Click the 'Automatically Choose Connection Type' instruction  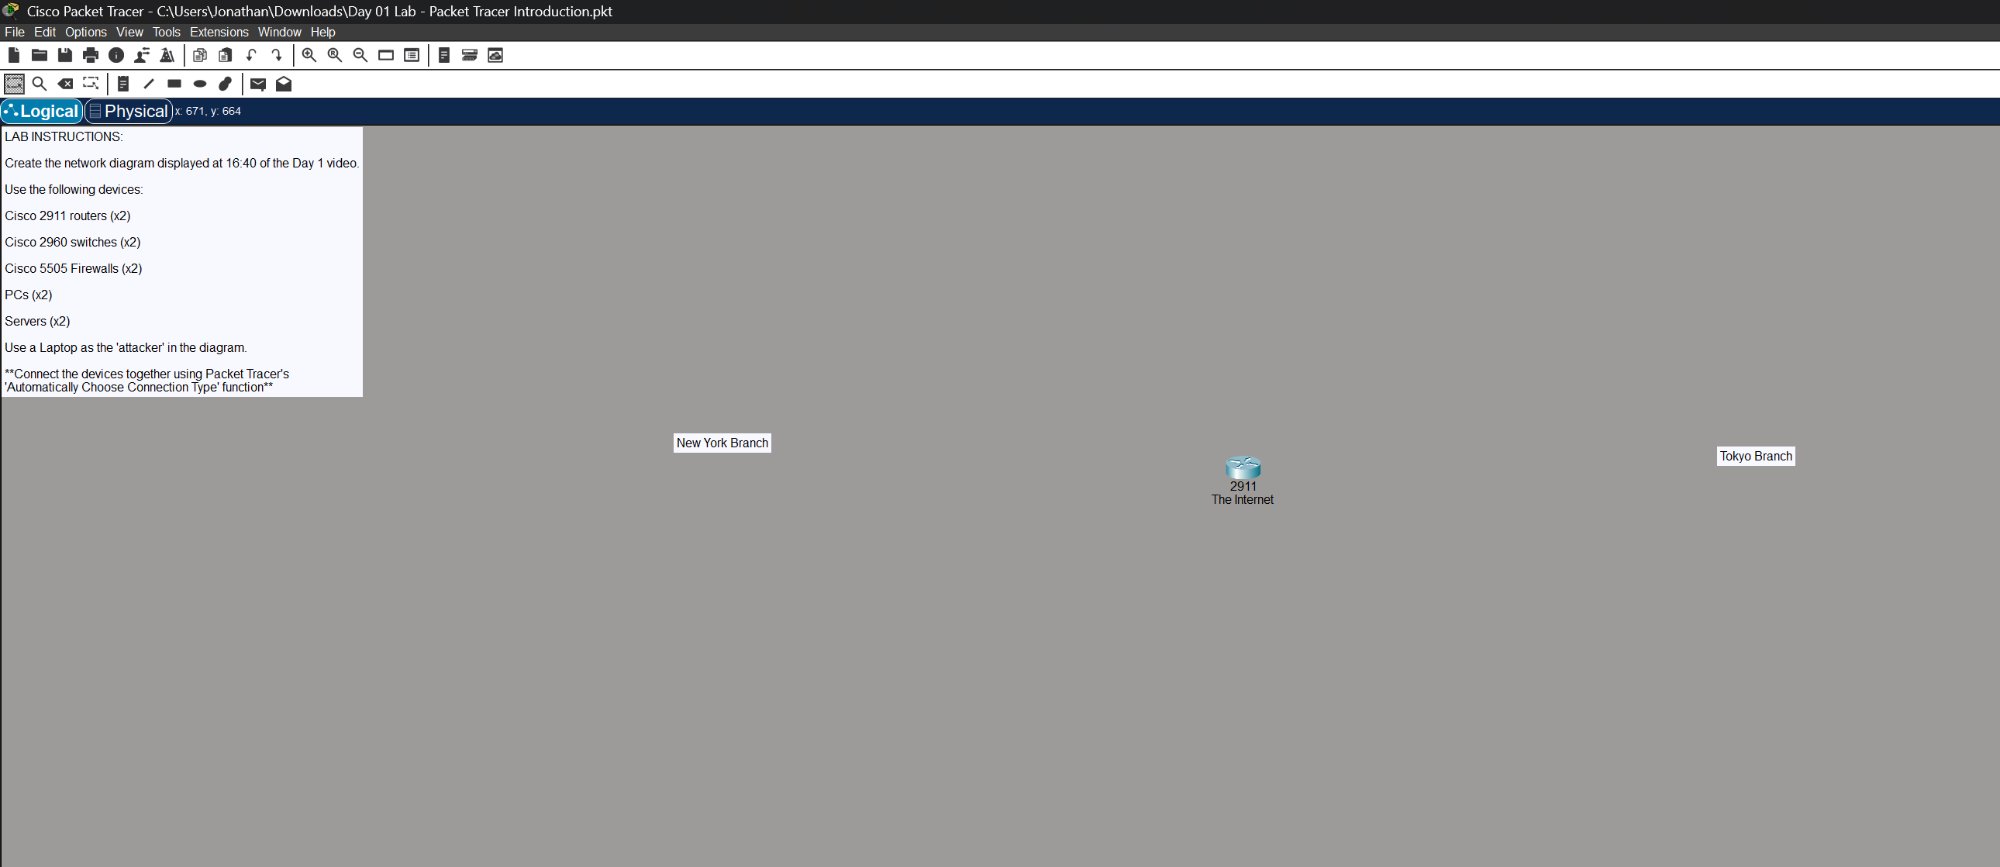[x=147, y=381]
